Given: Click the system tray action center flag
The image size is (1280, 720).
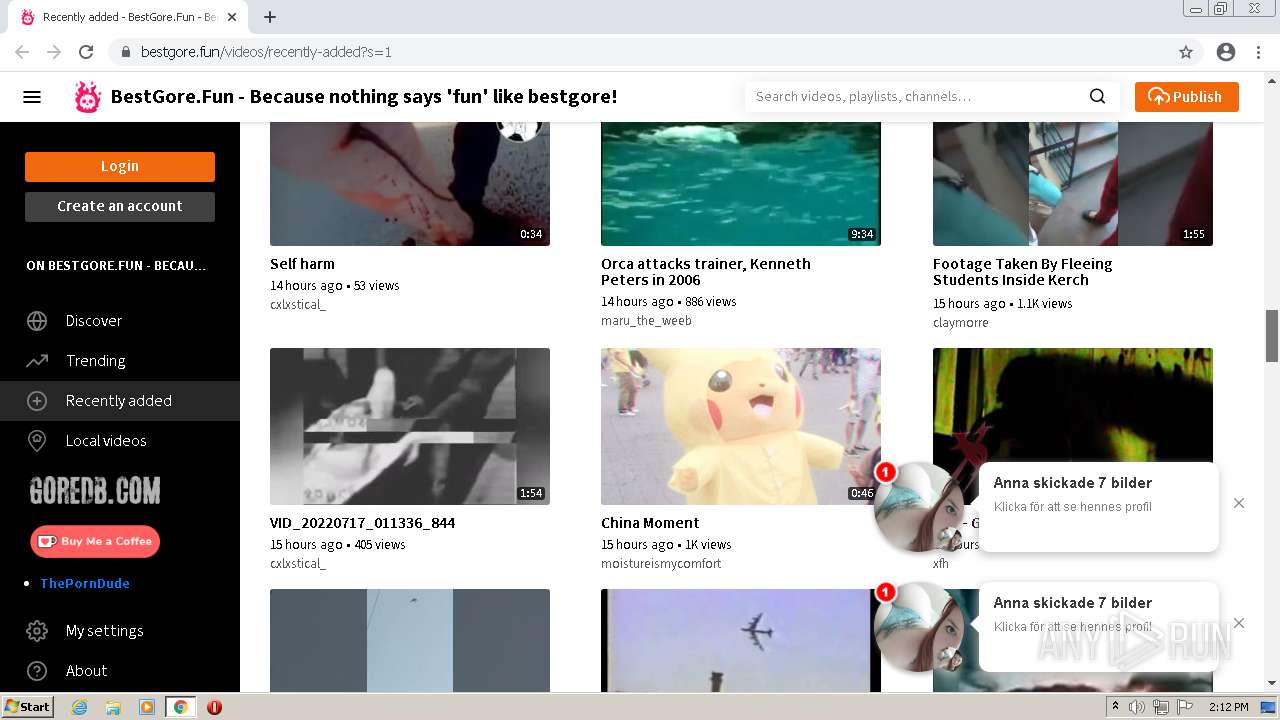Looking at the screenshot, I should pyautogui.click(x=1185, y=707).
